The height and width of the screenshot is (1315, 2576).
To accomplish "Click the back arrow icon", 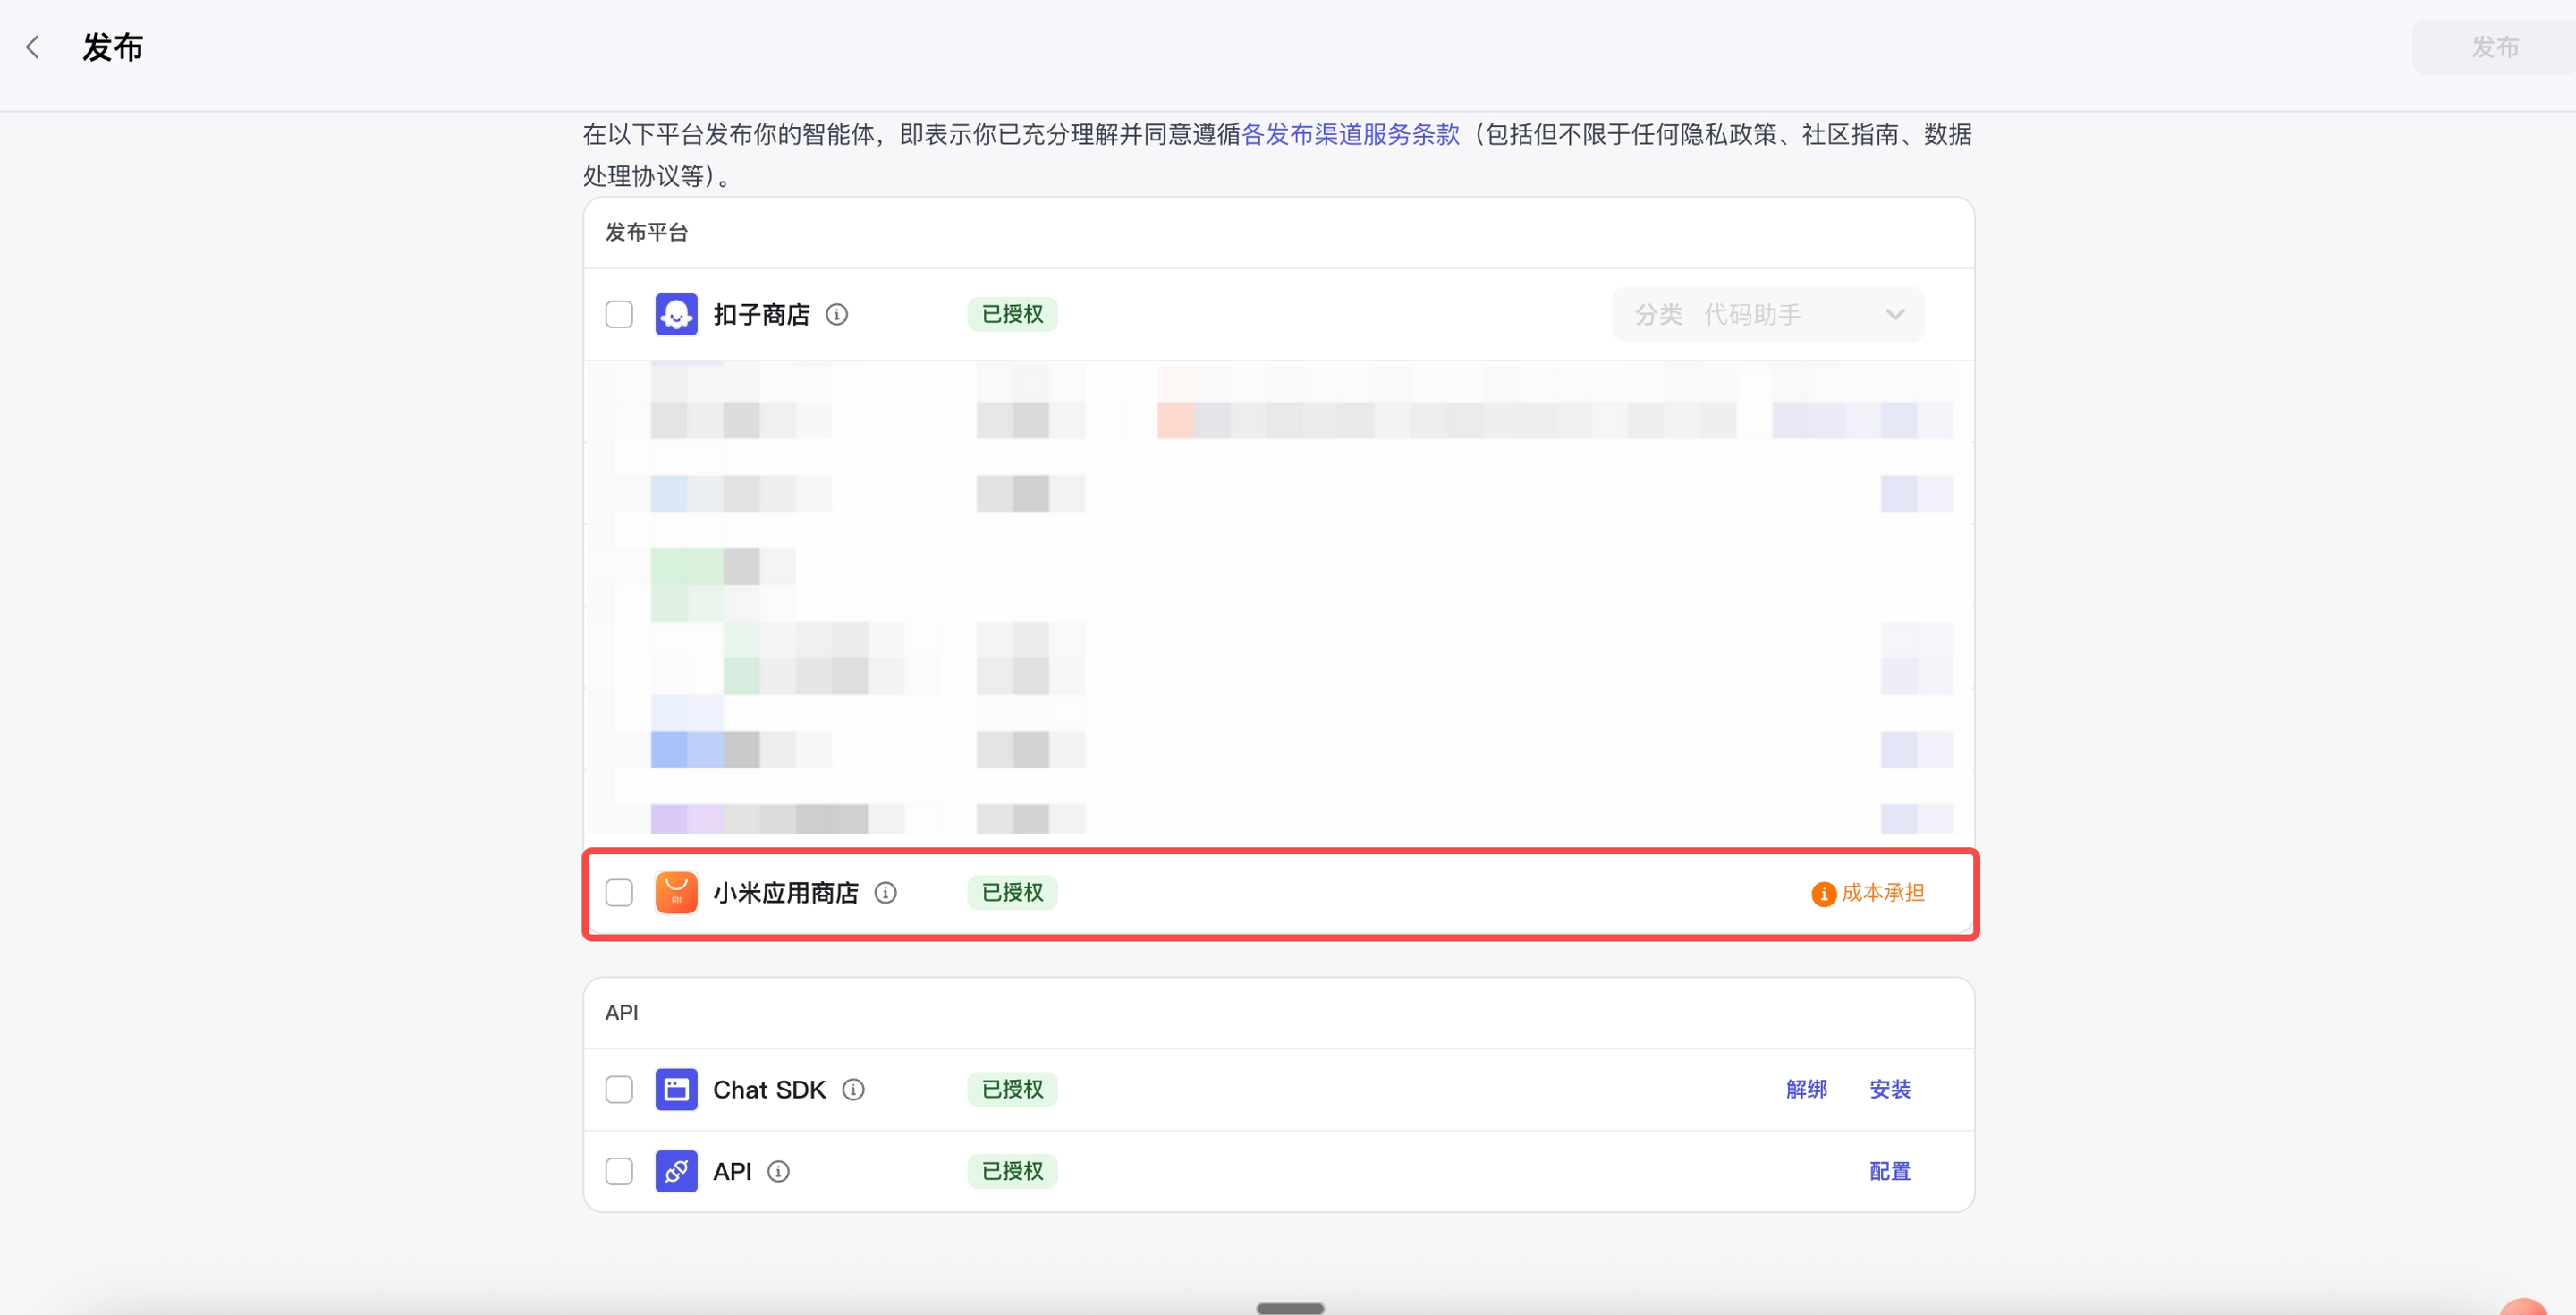I will pos(33,47).
